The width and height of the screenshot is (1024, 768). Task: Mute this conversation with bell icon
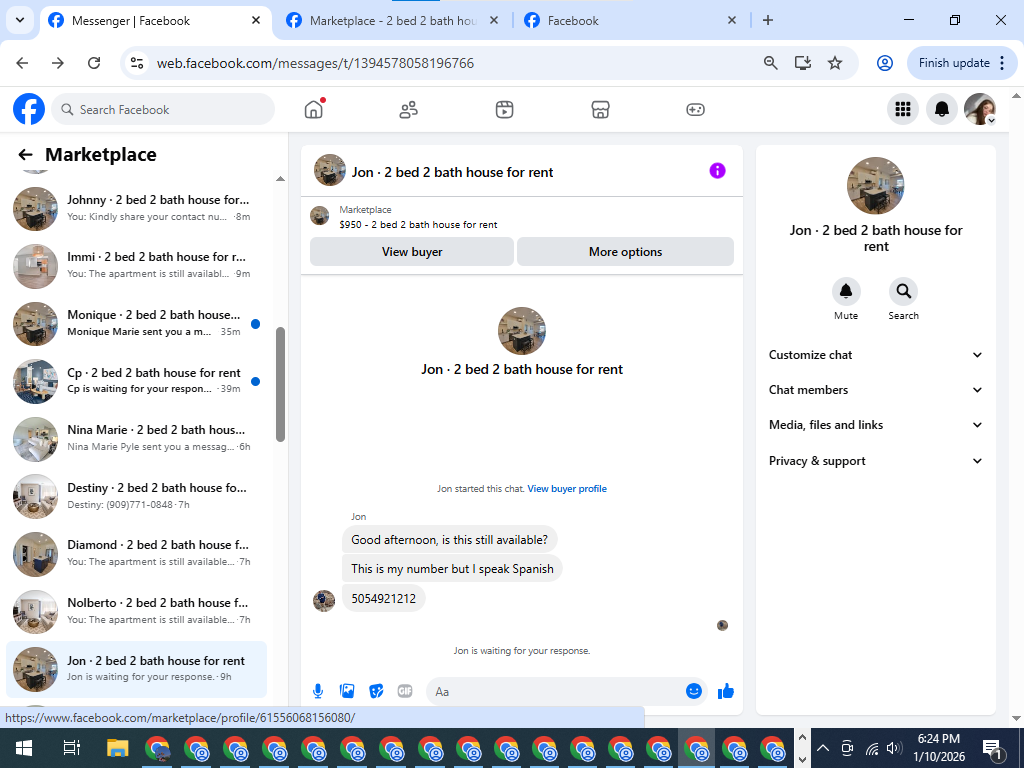pos(846,291)
